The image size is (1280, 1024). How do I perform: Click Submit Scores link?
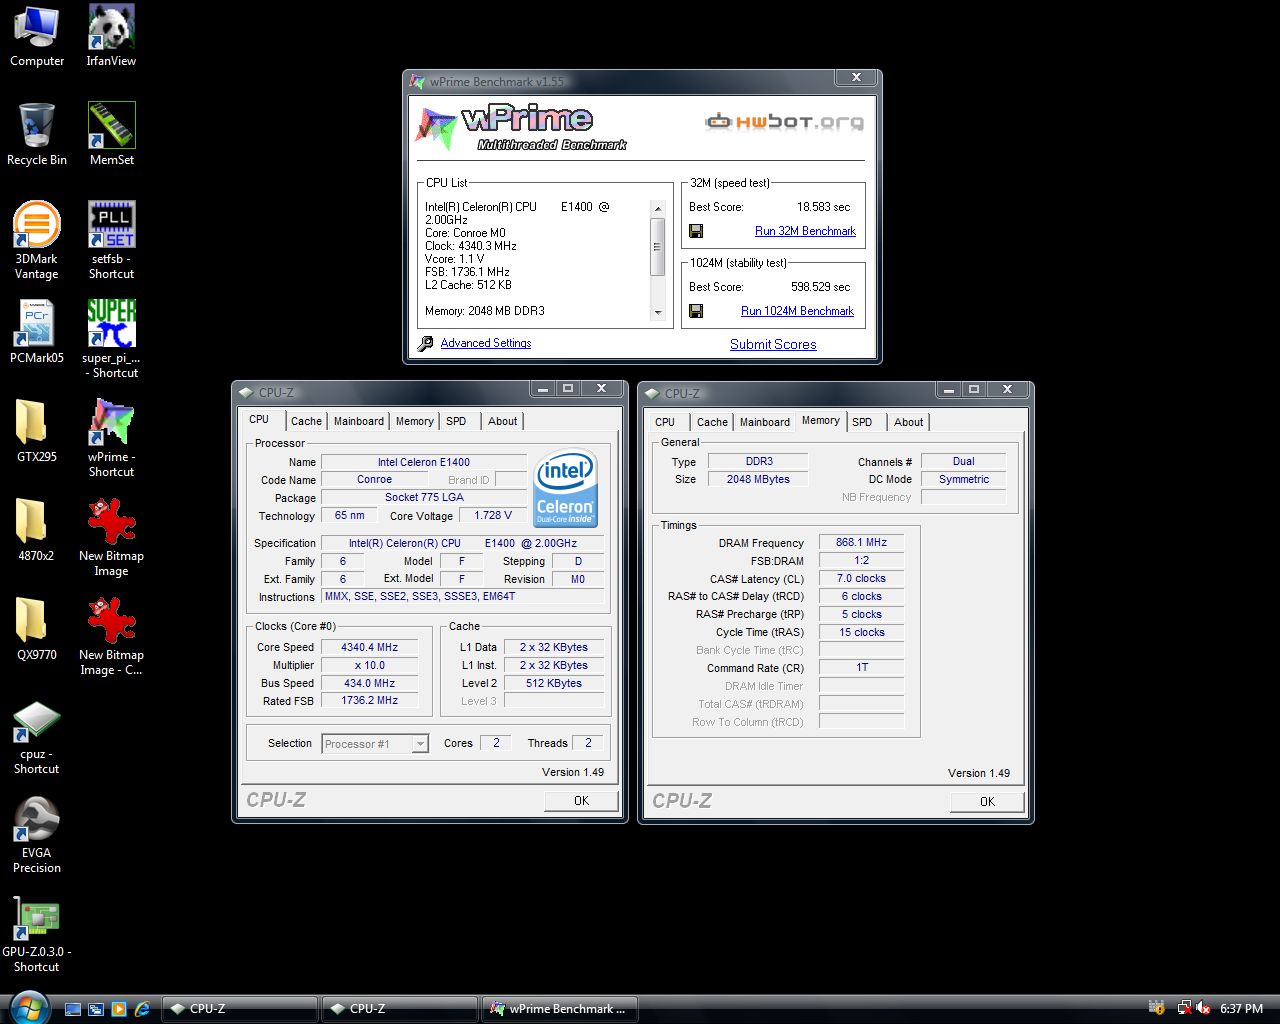point(773,344)
